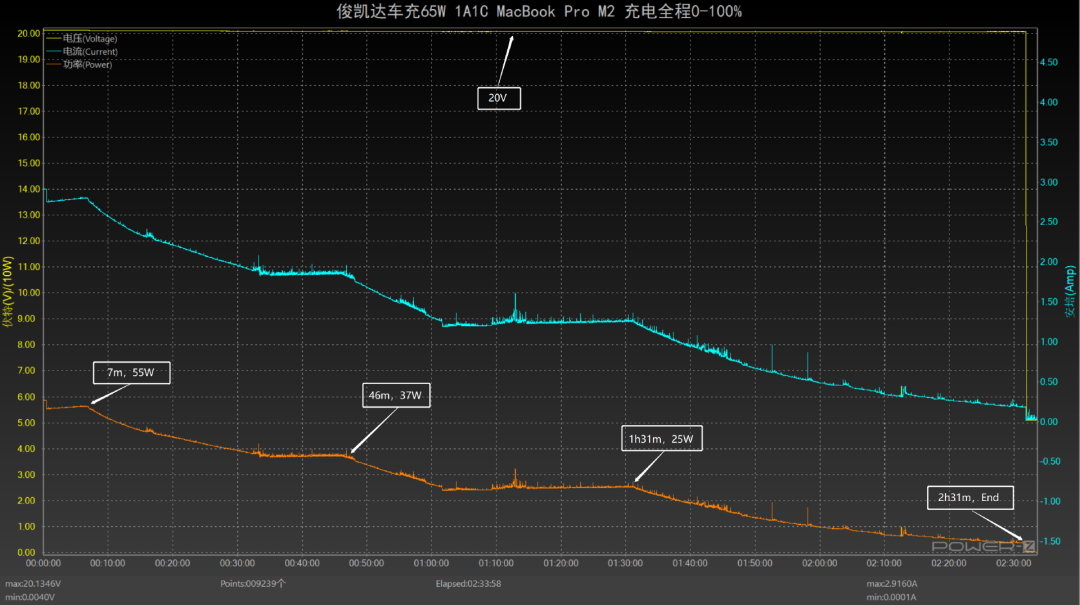Click the 伏特(V)/(10W) left axis title
Image resolution: width=1080 pixels, height=605 pixels.
coord(8,291)
